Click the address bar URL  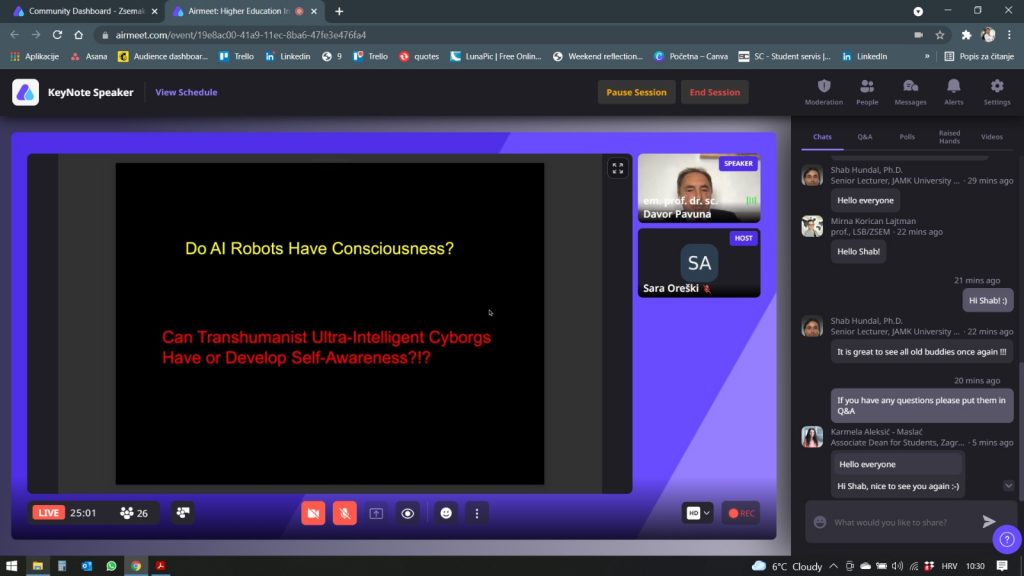[241, 35]
